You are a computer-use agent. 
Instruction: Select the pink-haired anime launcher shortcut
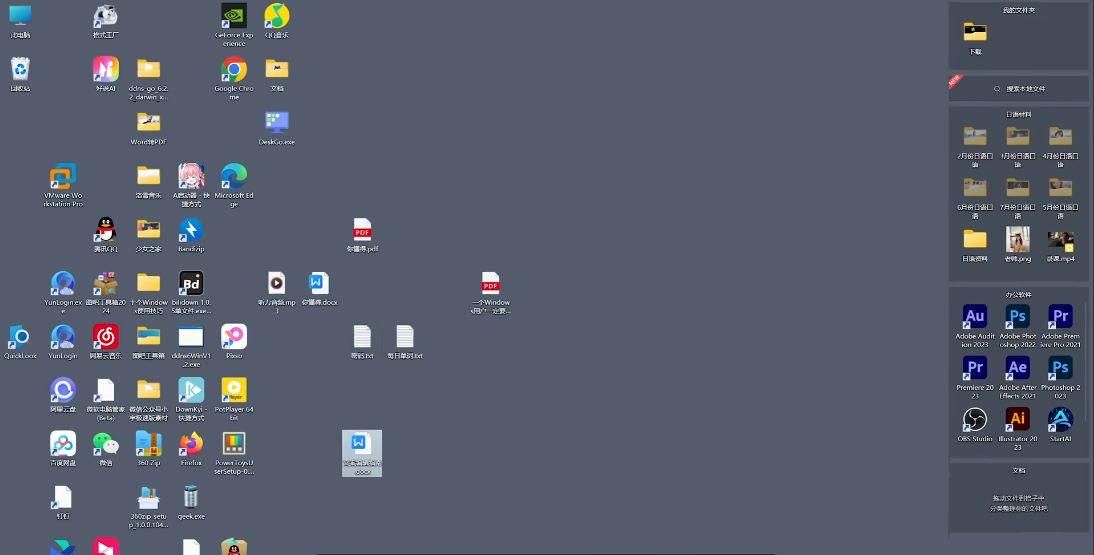[x=191, y=176]
